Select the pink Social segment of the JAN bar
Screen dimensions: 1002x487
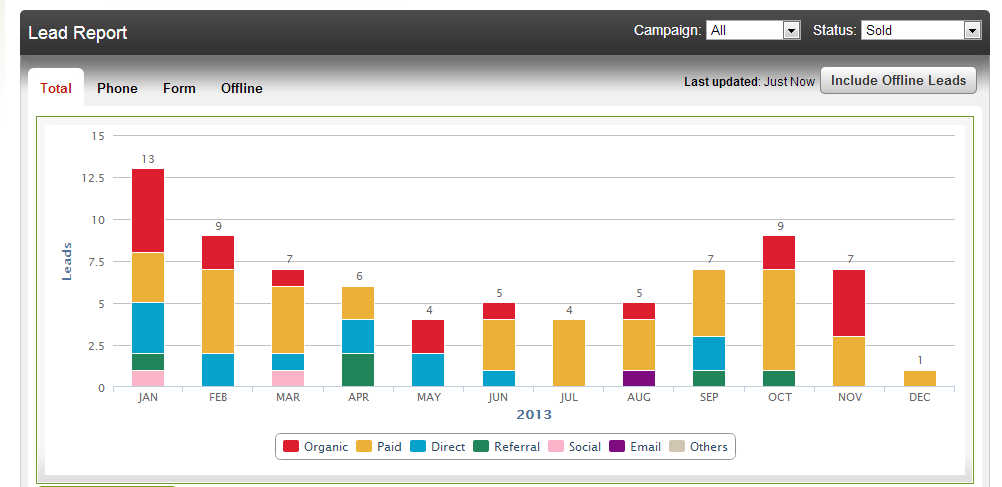point(148,378)
